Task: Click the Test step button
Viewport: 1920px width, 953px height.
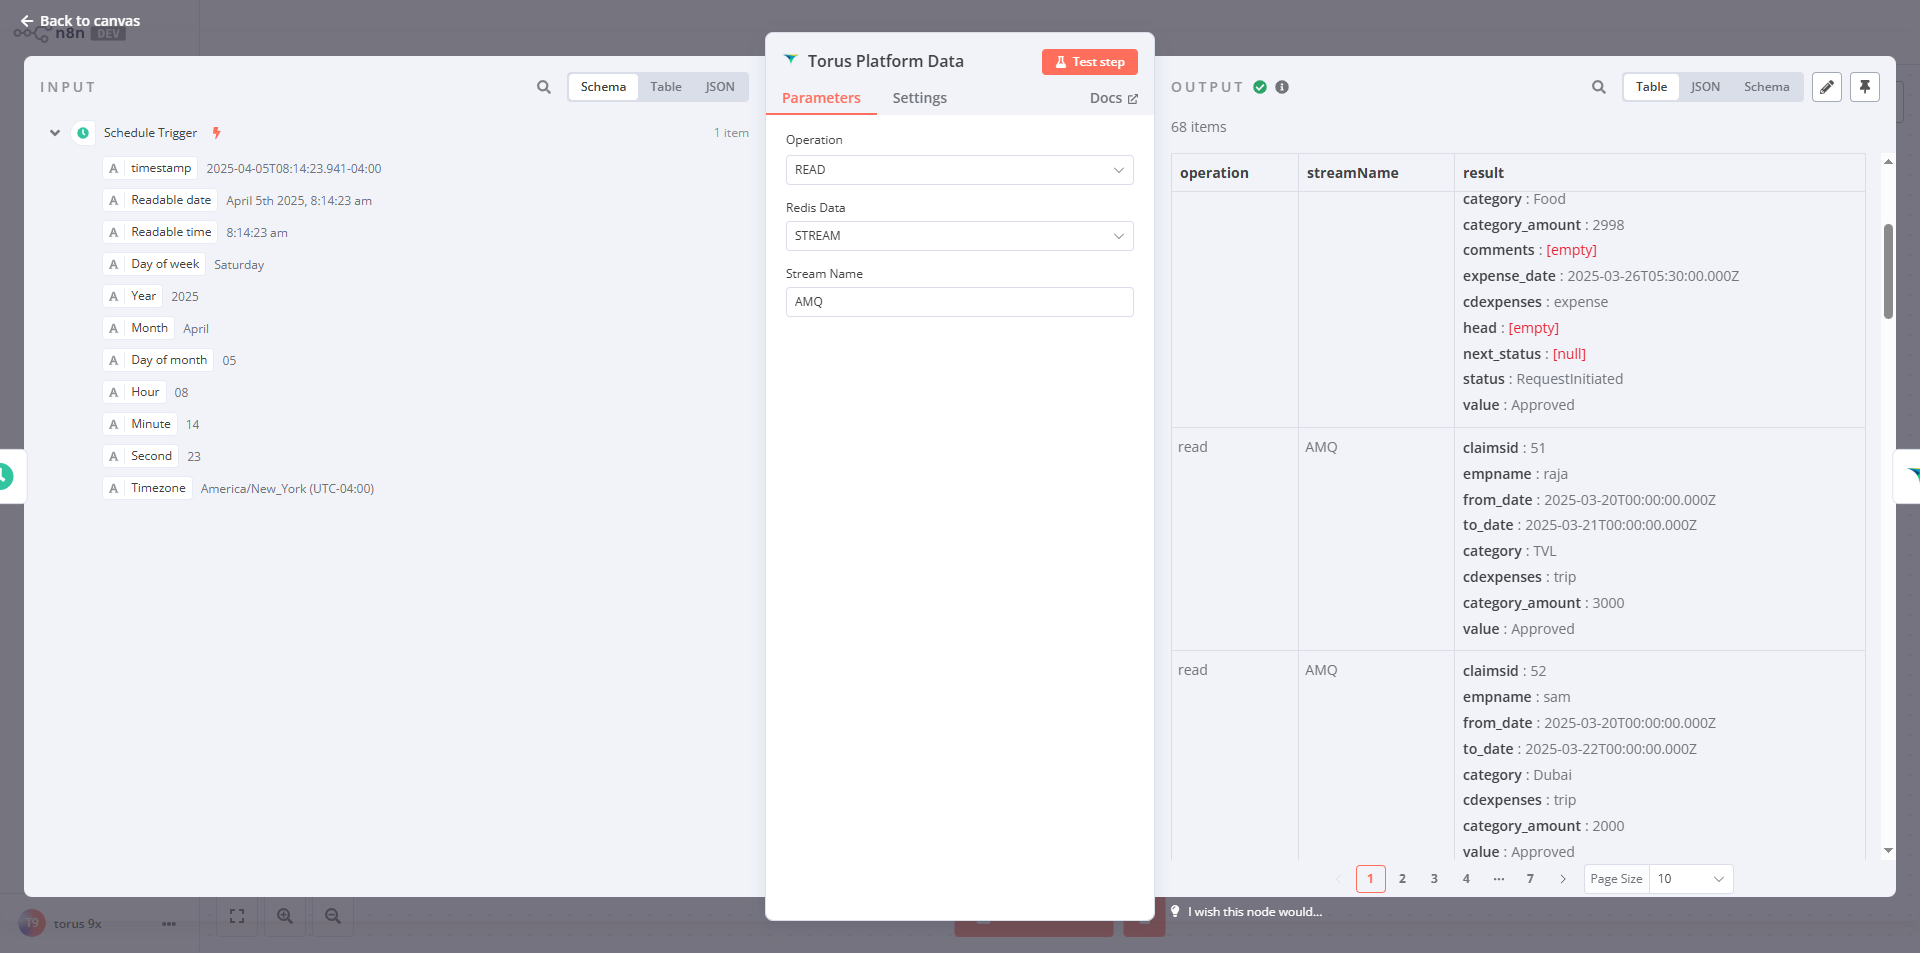Action: point(1089,62)
